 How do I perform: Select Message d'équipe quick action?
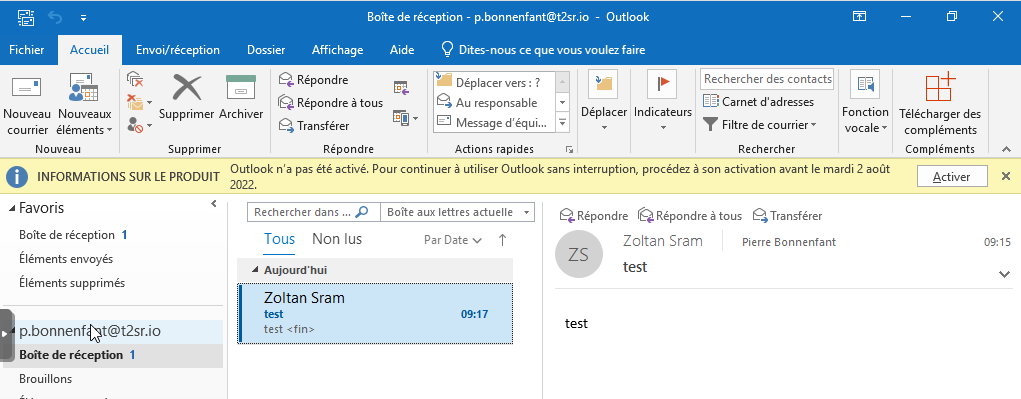click(x=494, y=122)
